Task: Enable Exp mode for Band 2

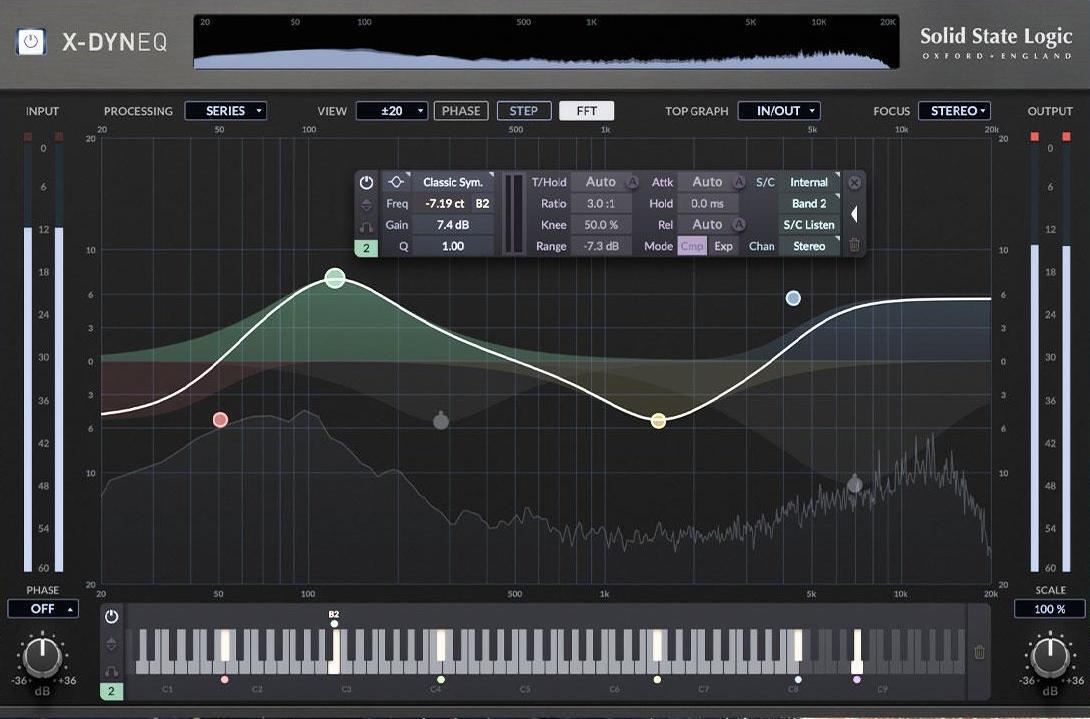Action: point(723,246)
